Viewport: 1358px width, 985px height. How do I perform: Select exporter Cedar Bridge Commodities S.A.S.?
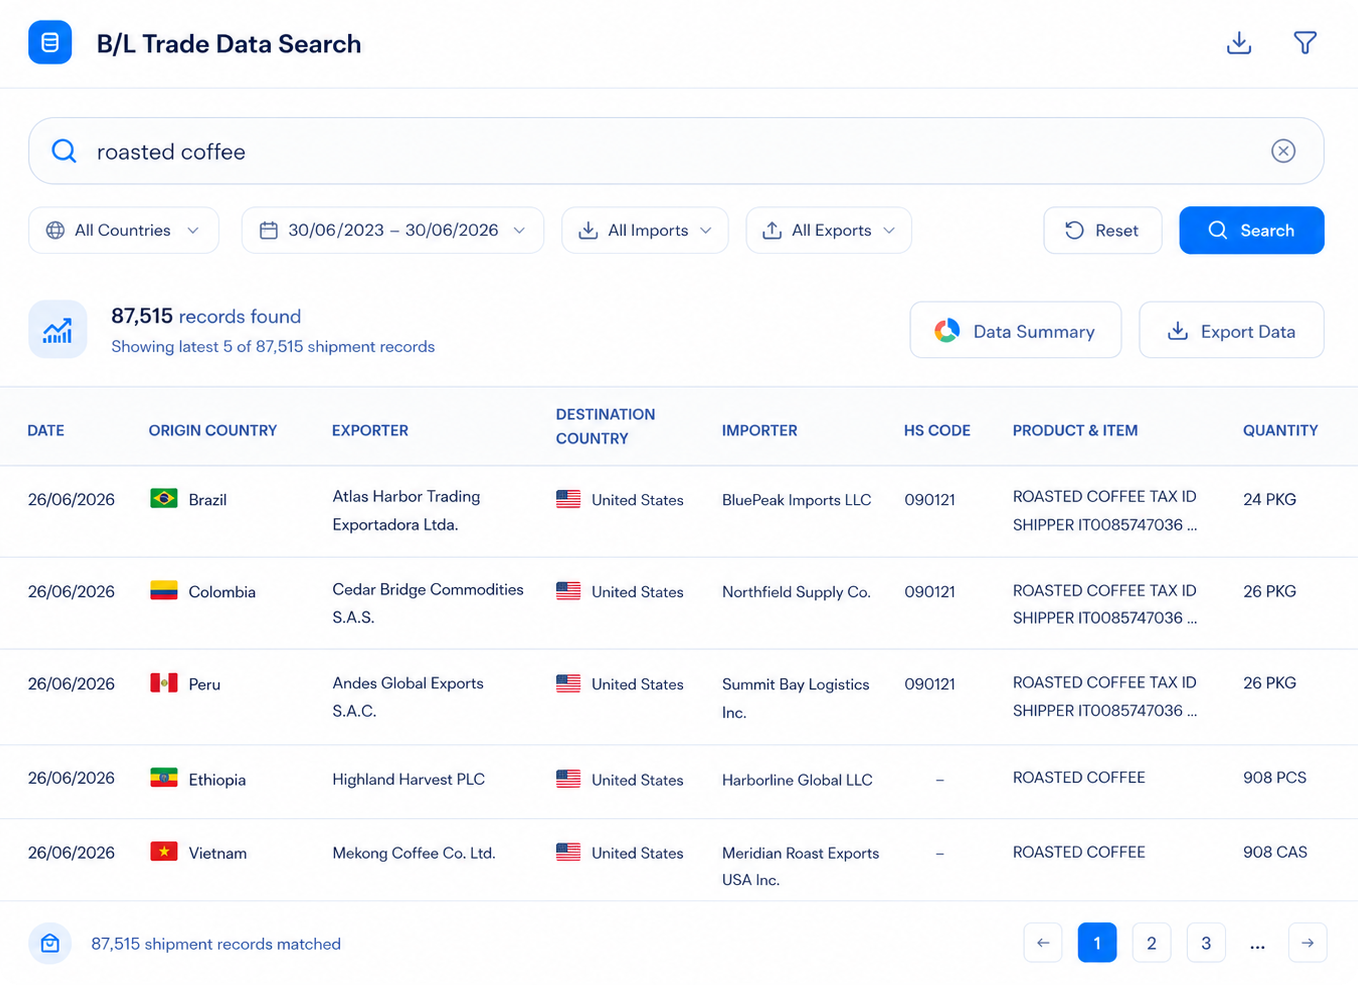[428, 603]
